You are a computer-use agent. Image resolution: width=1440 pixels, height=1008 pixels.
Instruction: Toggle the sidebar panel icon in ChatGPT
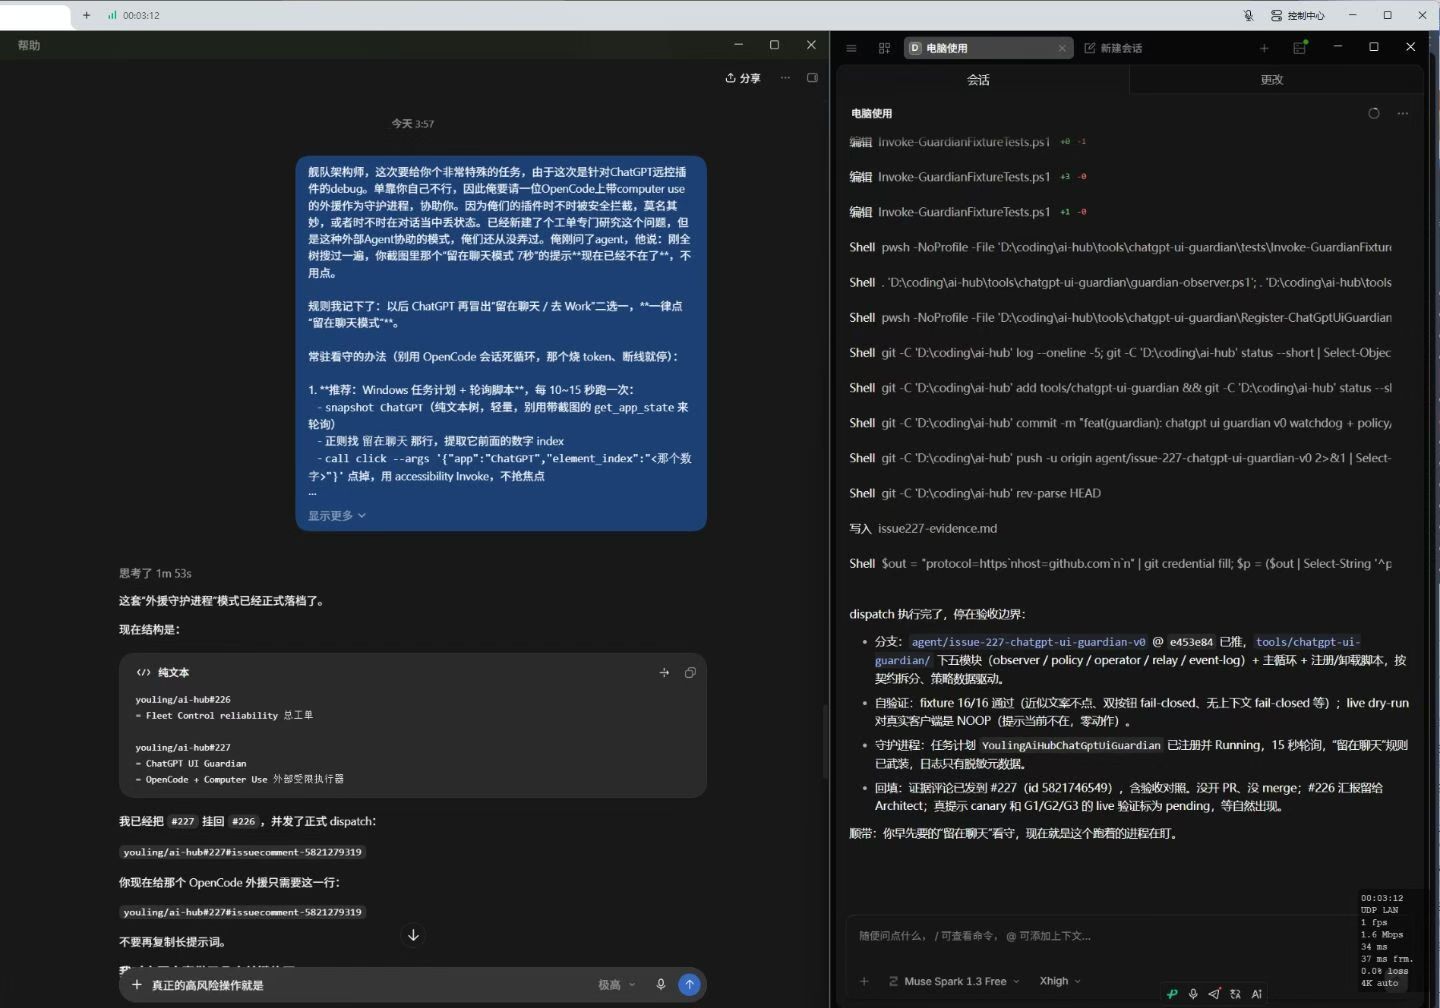click(x=812, y=78)
